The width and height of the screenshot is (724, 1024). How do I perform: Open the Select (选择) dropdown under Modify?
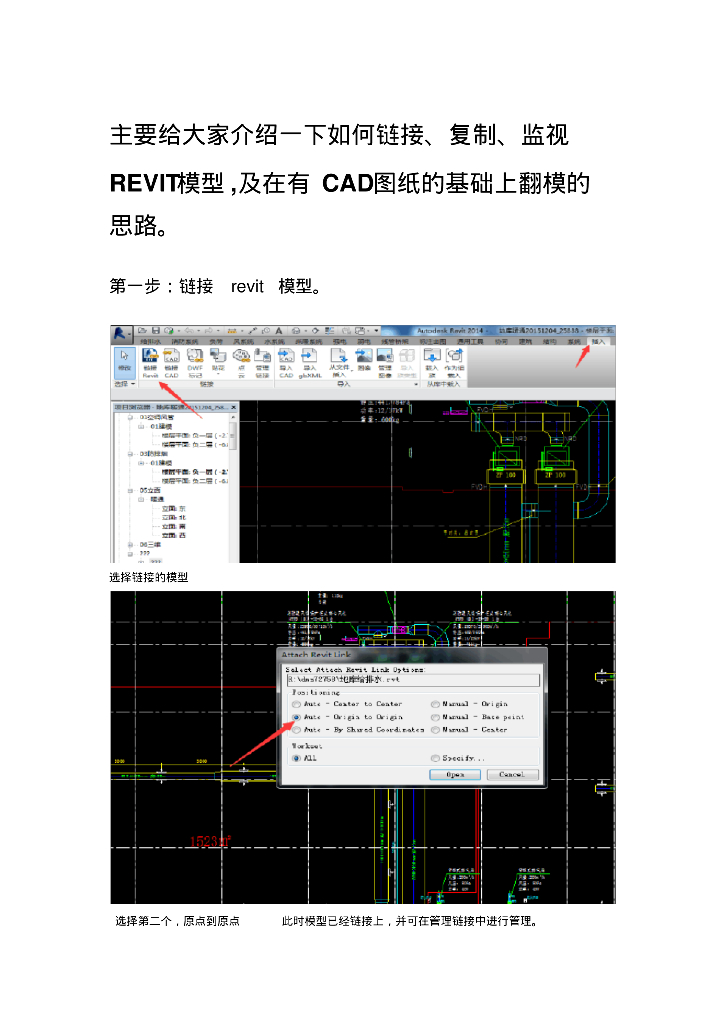125,384
